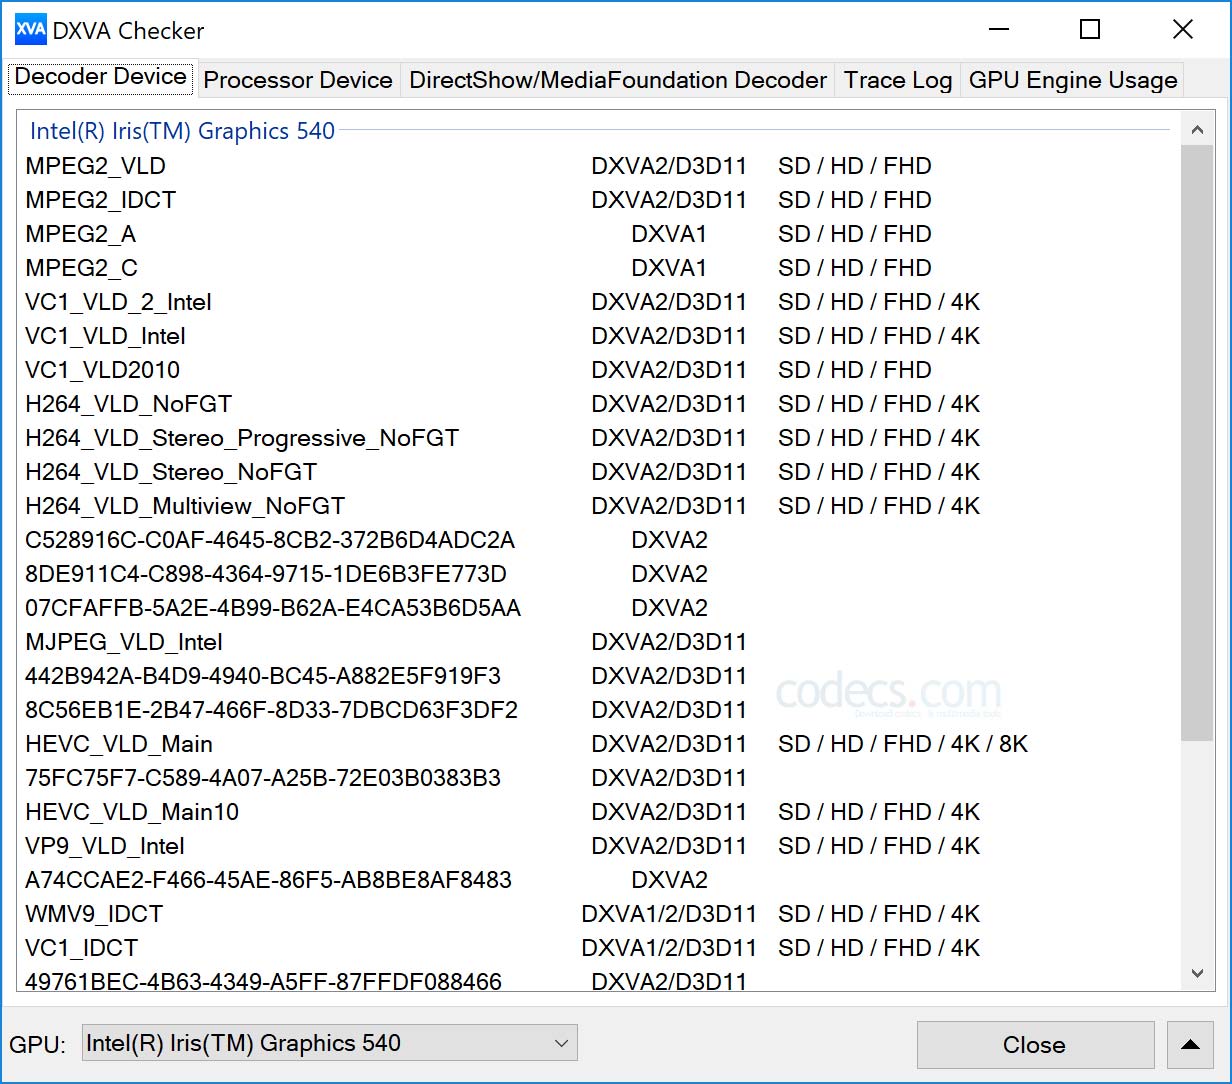Switch to the Decoder Device tab

(x=100, y=78)
